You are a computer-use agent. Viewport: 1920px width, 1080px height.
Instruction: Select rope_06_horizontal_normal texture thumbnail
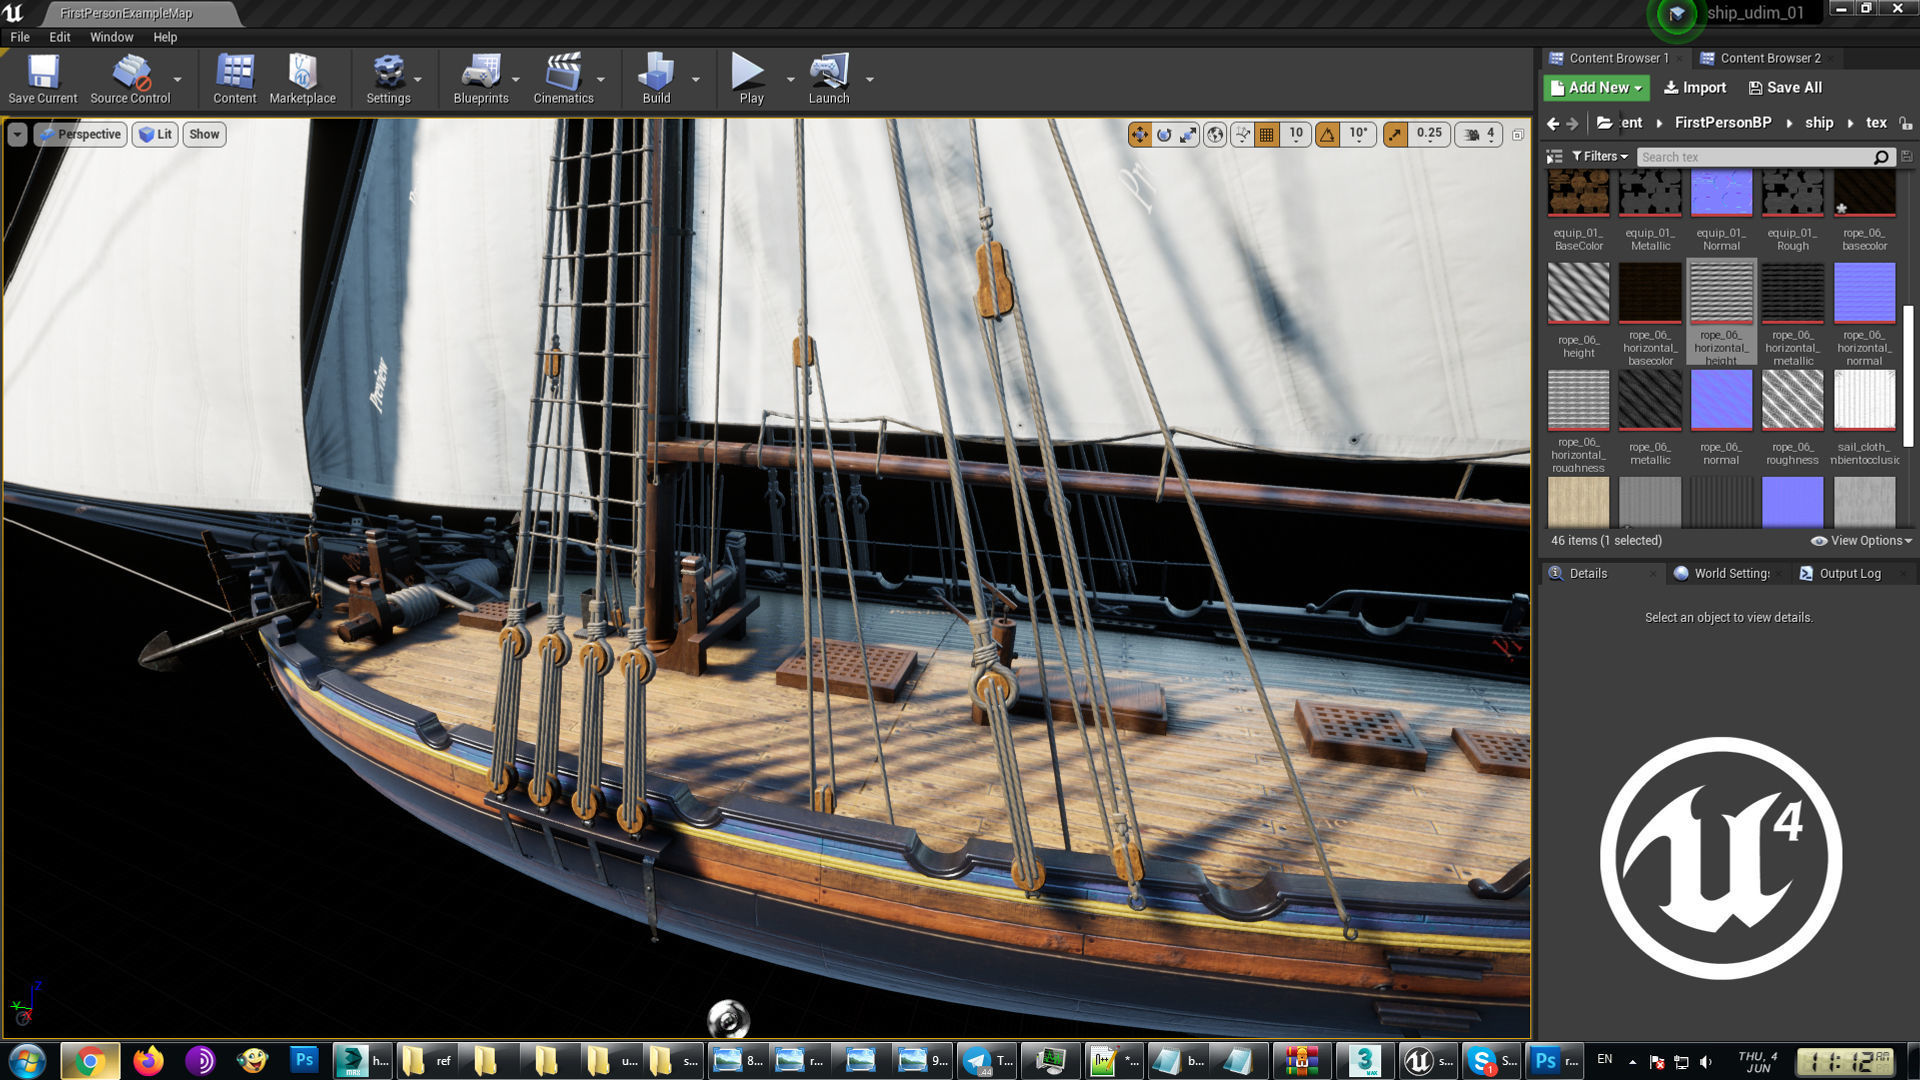click(x=1864, y=293)
